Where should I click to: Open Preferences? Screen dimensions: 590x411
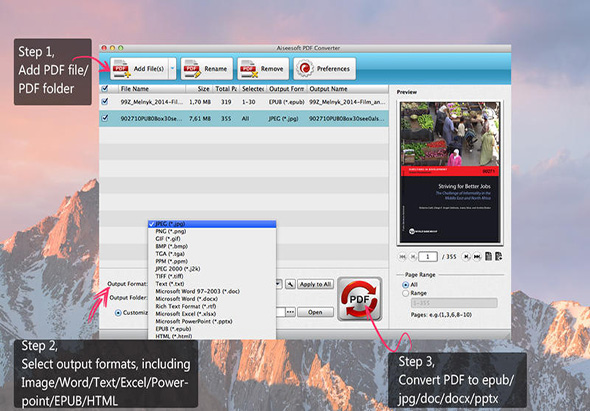(324, 68)
